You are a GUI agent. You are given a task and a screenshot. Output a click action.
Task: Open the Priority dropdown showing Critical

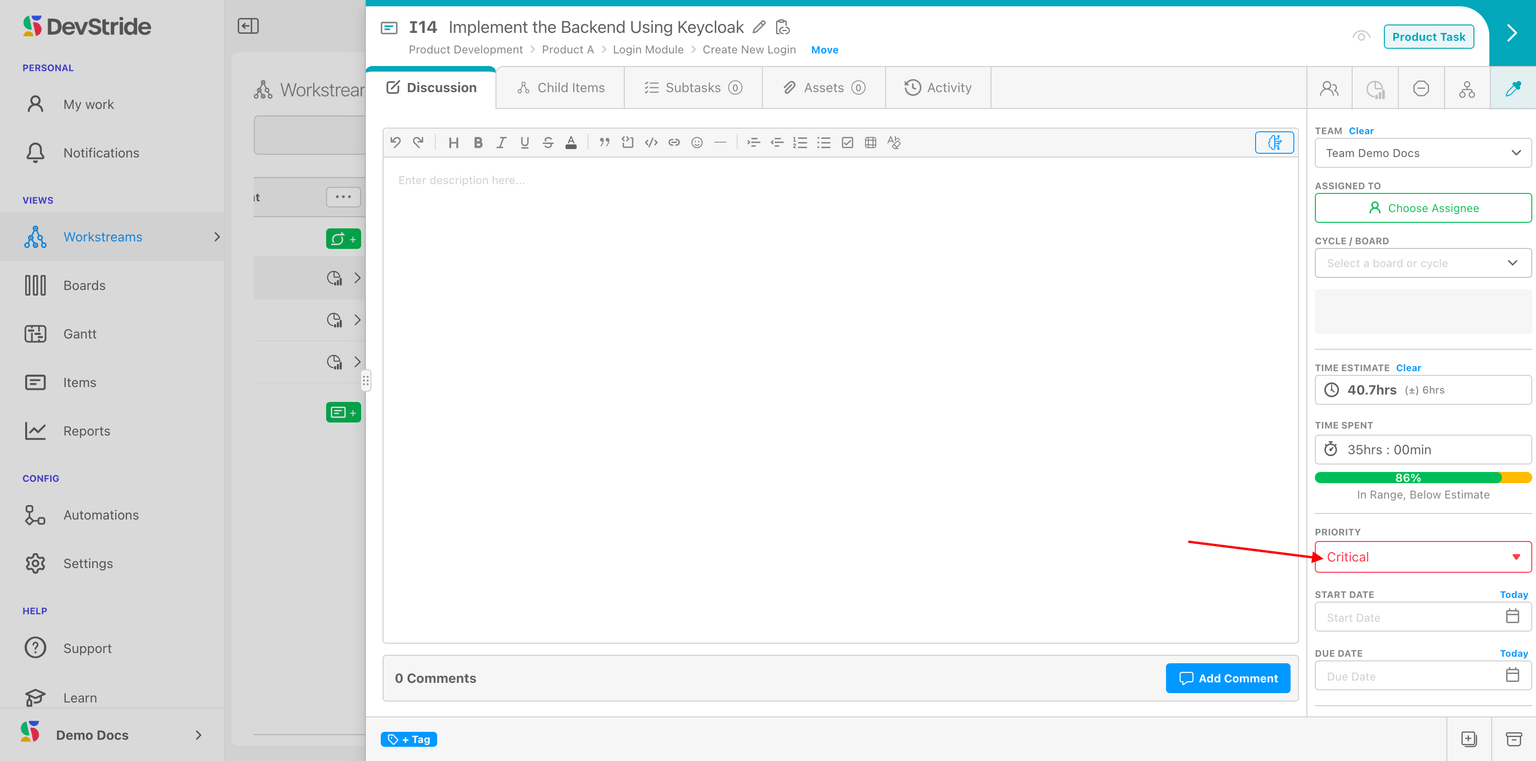tap(1422, 557)
